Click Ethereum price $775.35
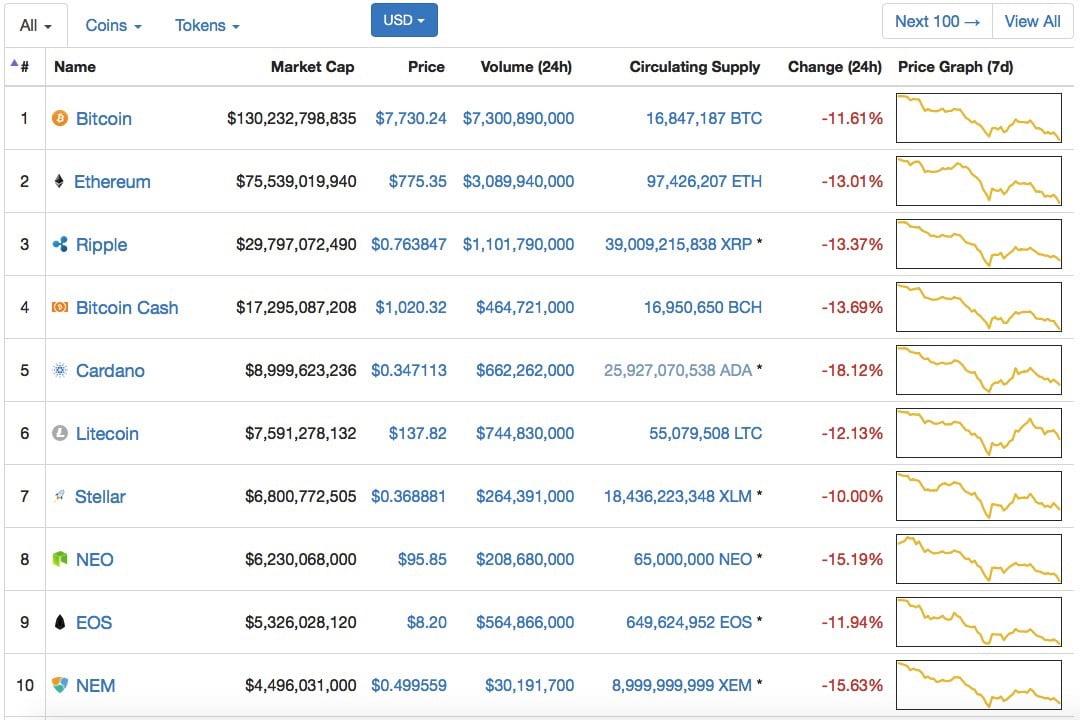The width and height of the screenshot is (1080, 720). coord(417,181)
